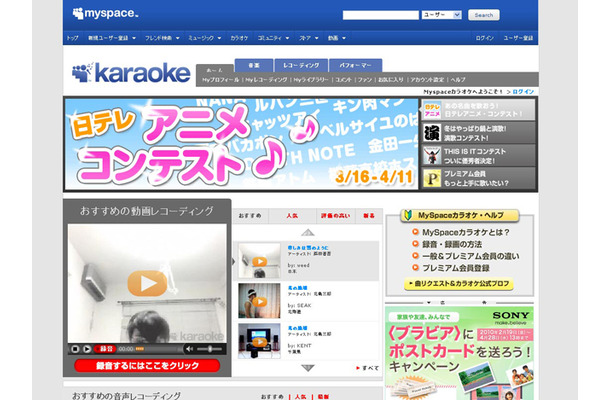
Task: Switch to the パフォーマー tab
Action: coord(356,65)
